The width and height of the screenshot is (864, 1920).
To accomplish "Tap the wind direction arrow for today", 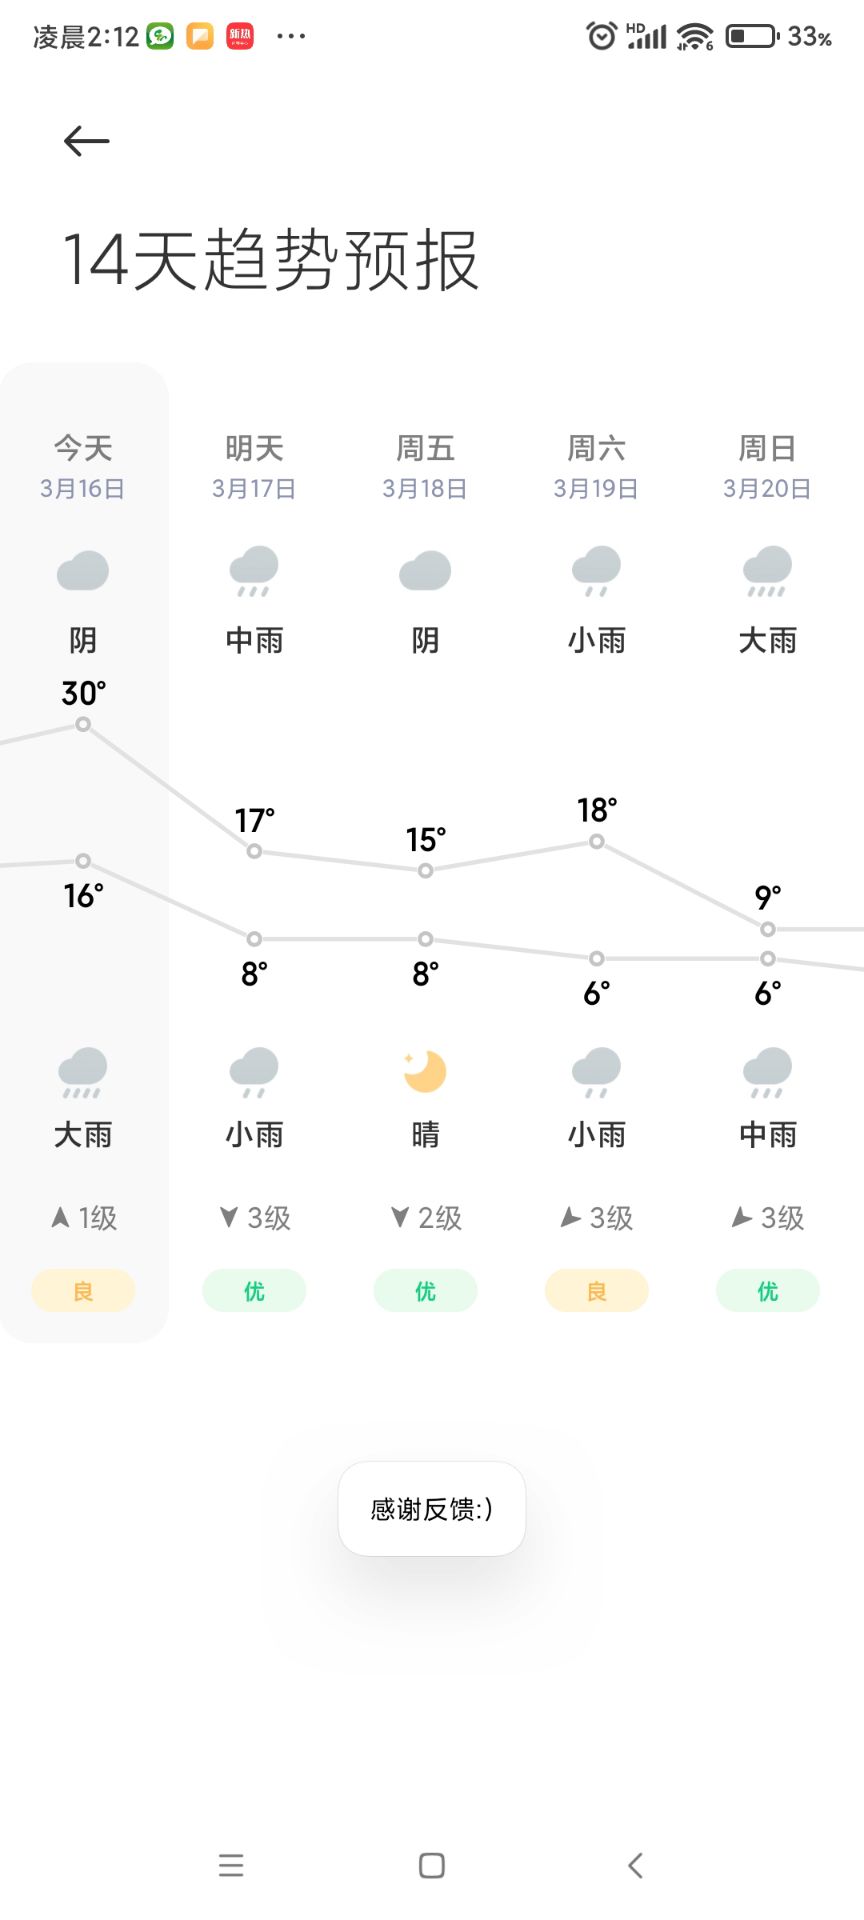I will click(x=61, y=1217).
